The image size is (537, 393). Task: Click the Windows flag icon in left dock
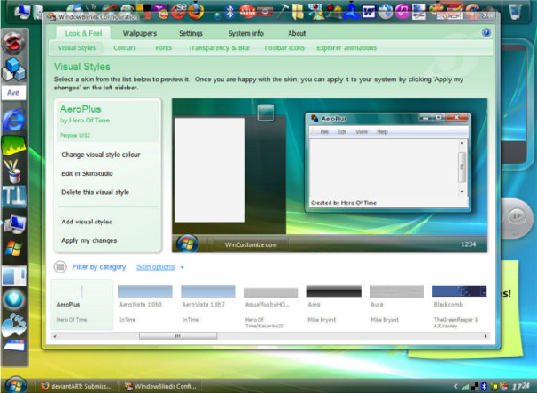click(14, 249)
